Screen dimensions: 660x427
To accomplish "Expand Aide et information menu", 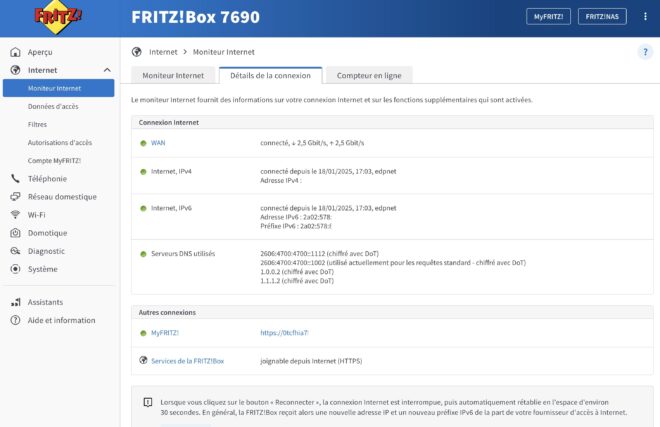I will (61, 320).
